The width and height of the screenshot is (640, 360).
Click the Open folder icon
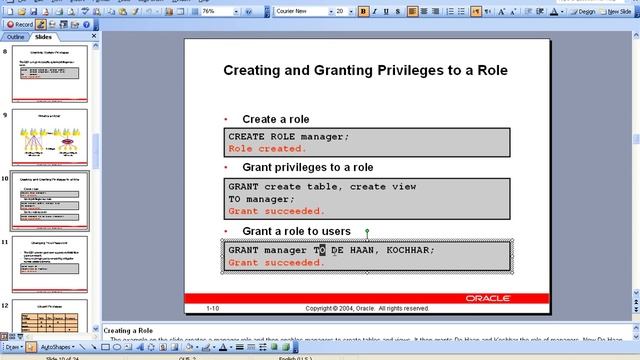(22, 12)
